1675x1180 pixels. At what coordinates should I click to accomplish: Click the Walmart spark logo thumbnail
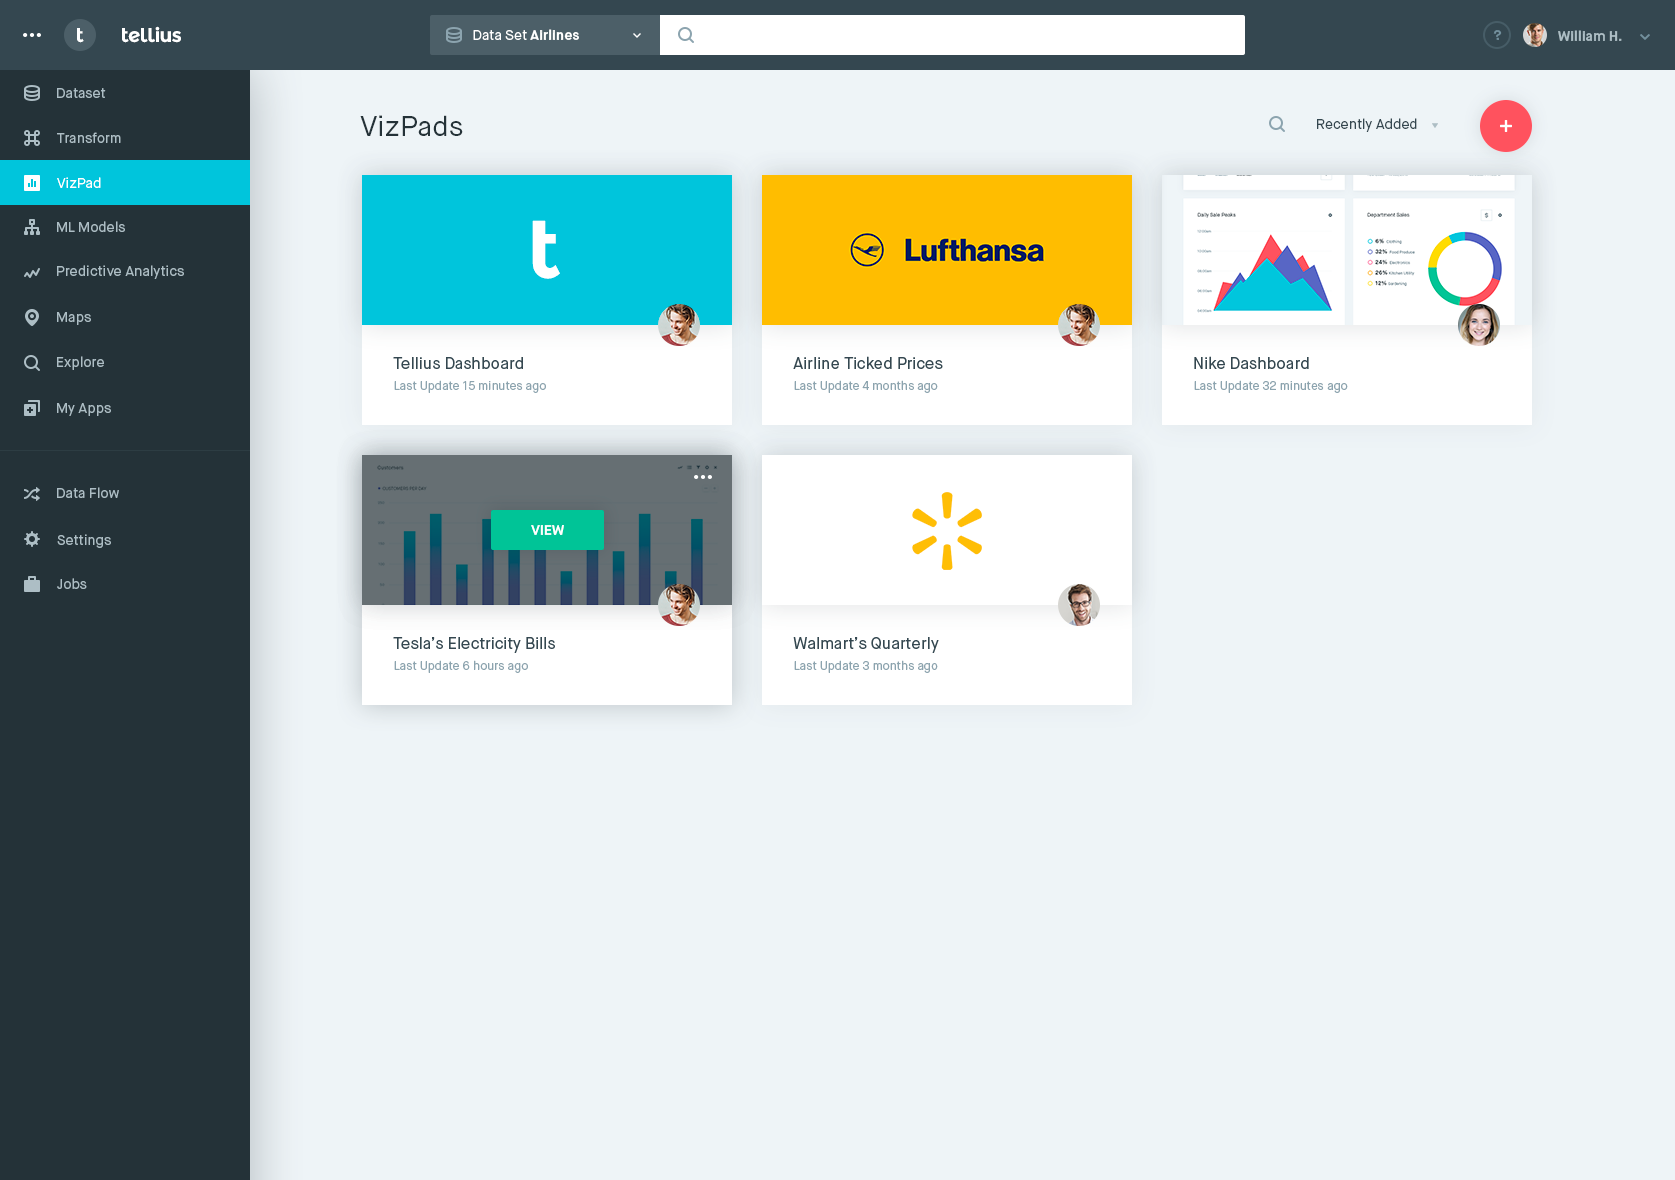click(947, 530)
